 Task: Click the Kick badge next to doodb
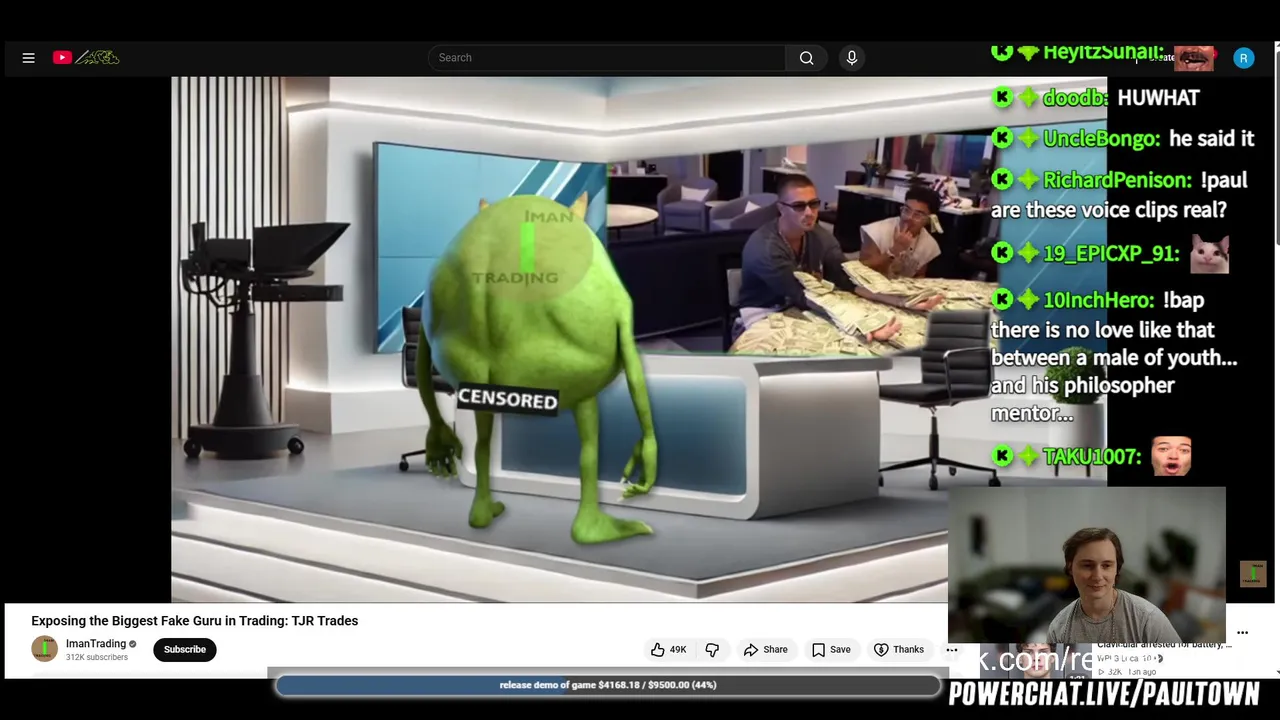1002,97
